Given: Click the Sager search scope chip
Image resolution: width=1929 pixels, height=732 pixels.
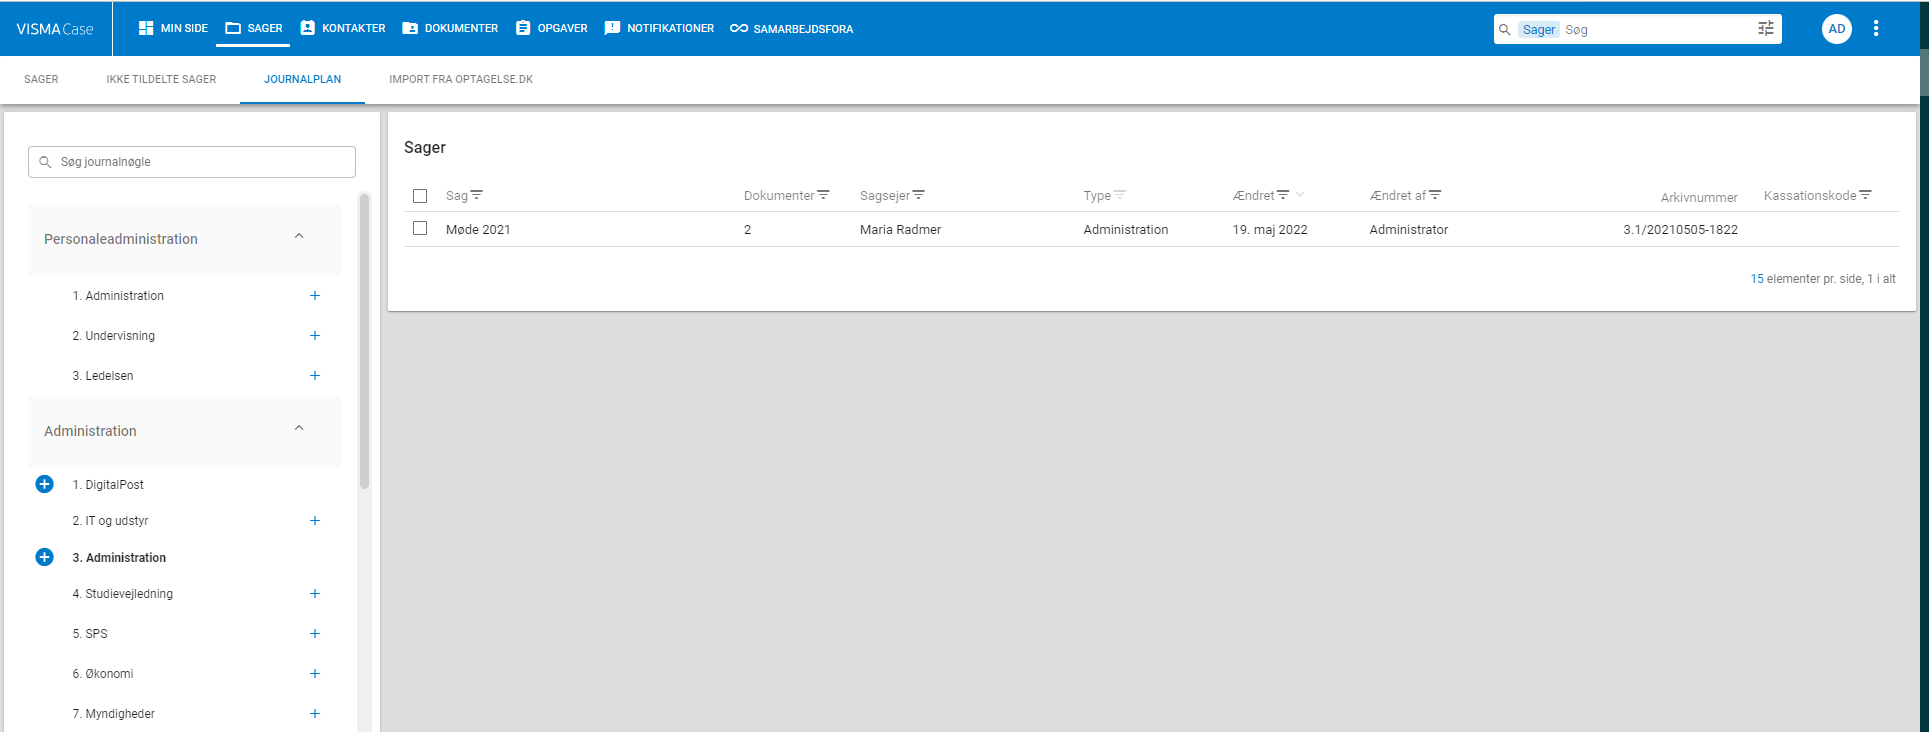Looking at the screenshot, I should point(1539,29).
